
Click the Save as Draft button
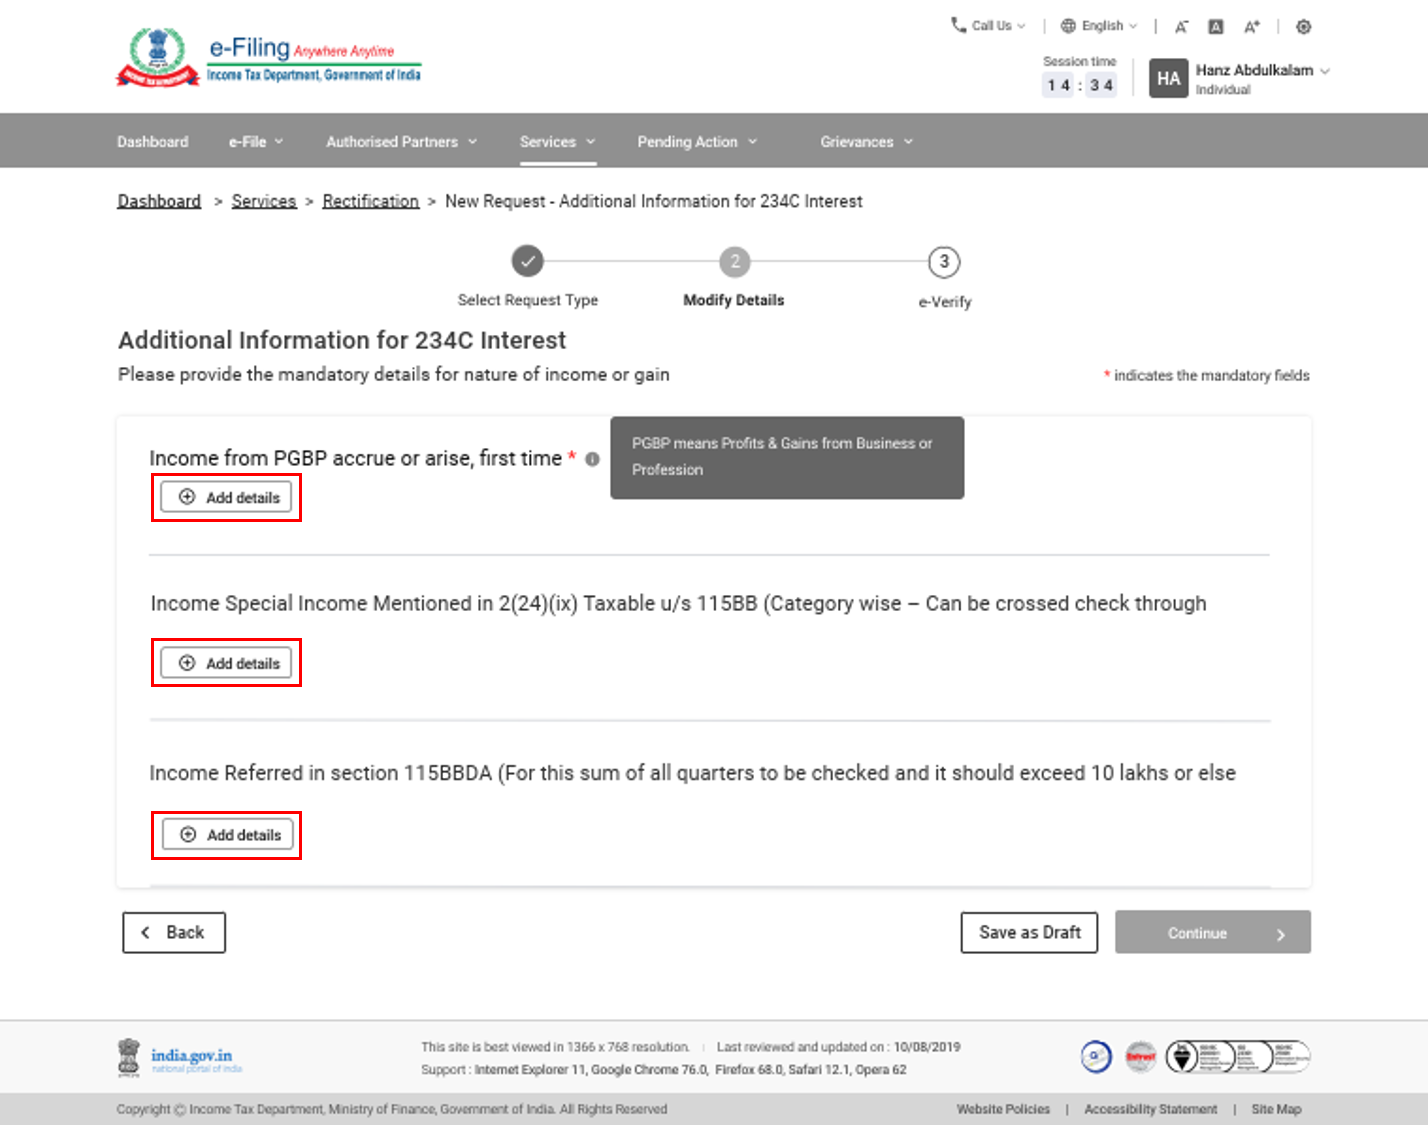(x=1029, y=932)
